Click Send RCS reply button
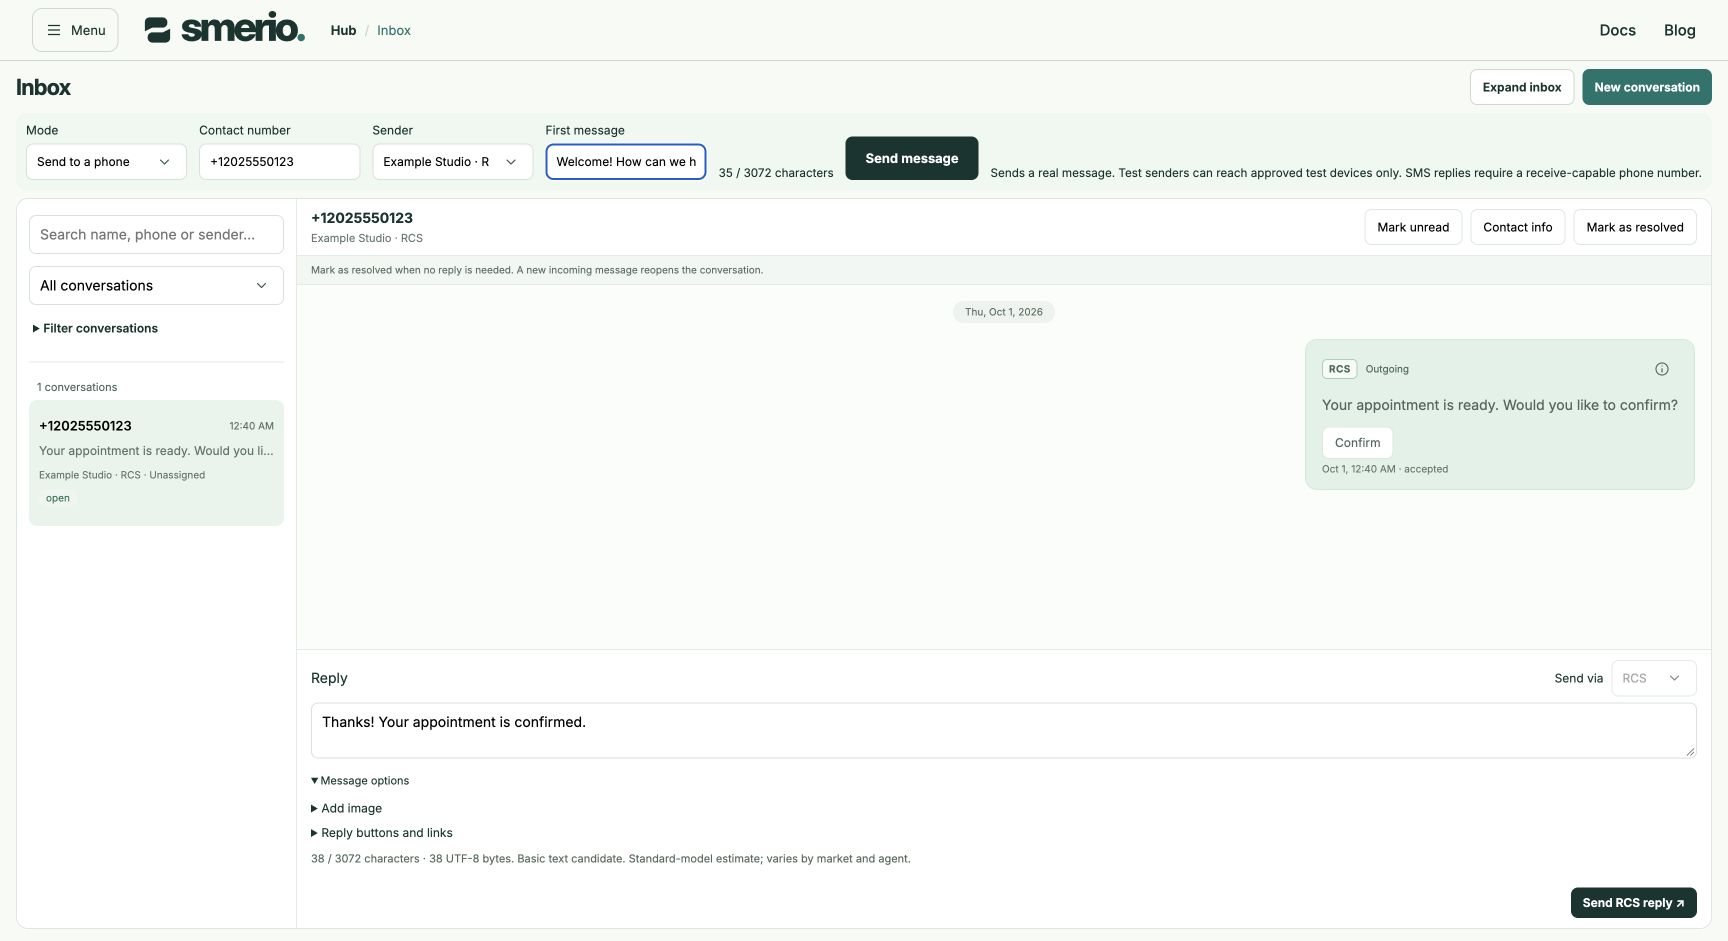 (x=1633, y=902)
